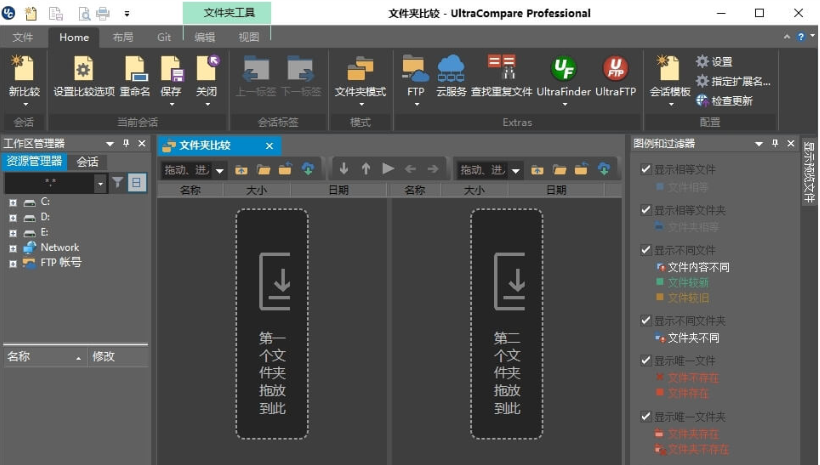Expand the C: drive node
This screenshot has width=820, height=465.
[x=13, y=202]
